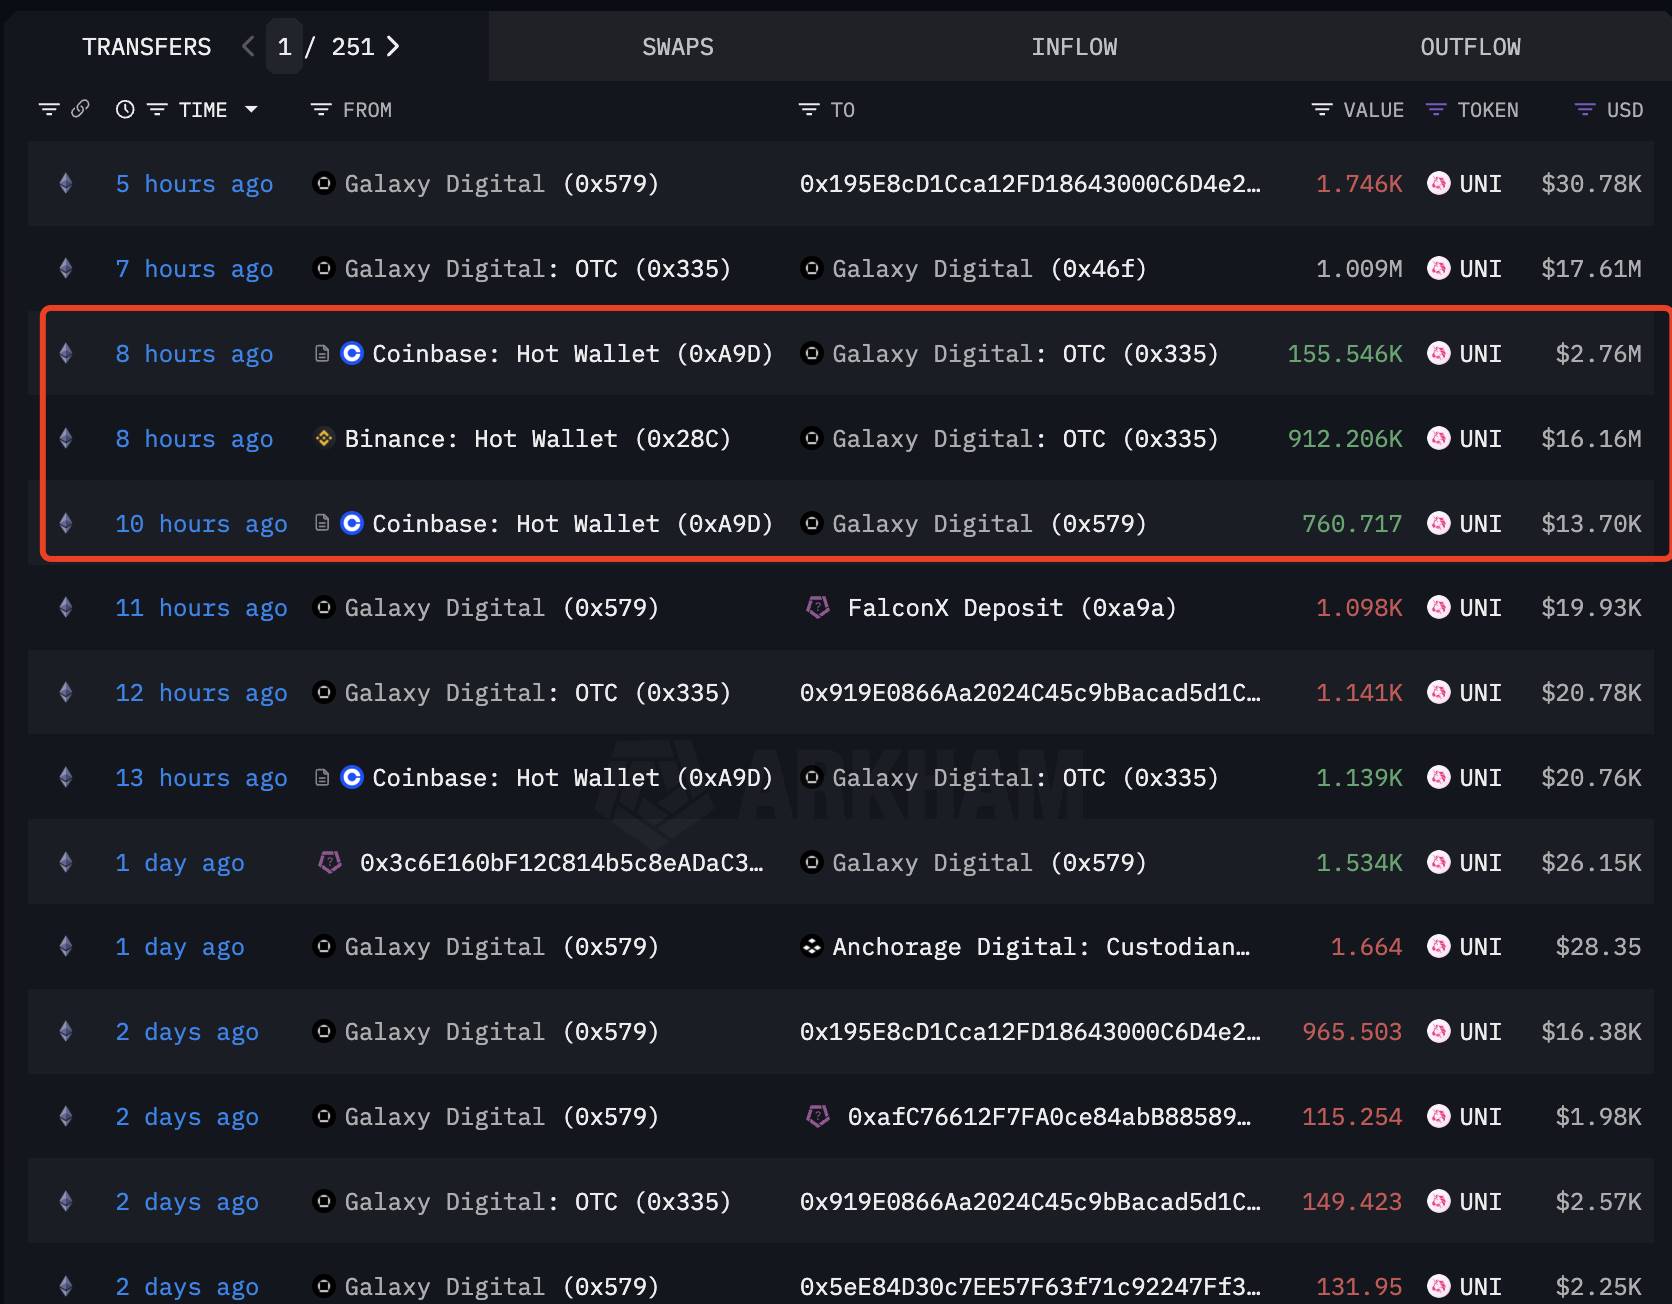Open the VALUE column filter icon

pos(1321,110)
